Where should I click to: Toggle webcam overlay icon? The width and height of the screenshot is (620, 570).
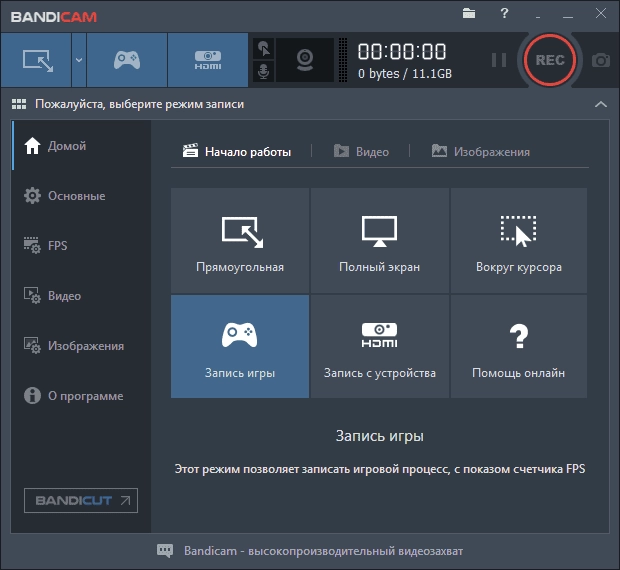tap(305, 60)
